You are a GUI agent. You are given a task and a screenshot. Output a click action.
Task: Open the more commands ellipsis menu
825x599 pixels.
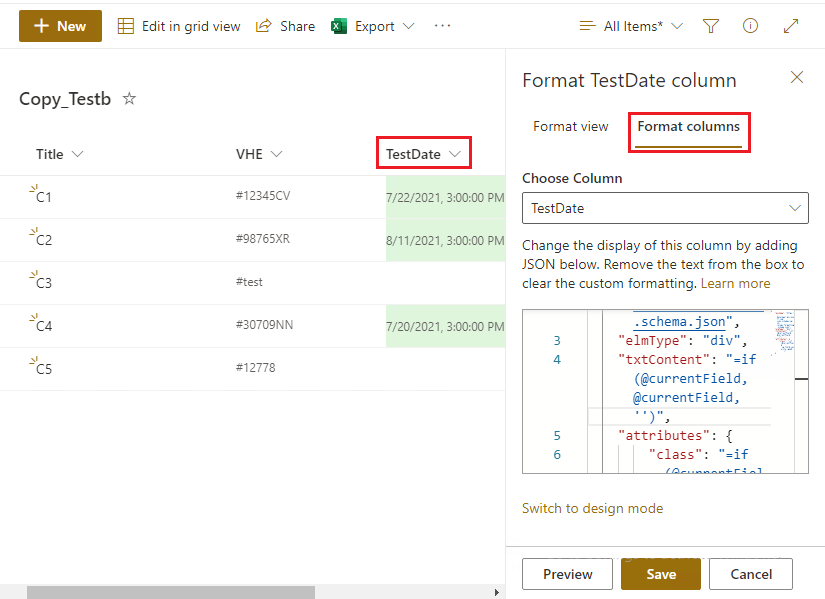point(442,26)
